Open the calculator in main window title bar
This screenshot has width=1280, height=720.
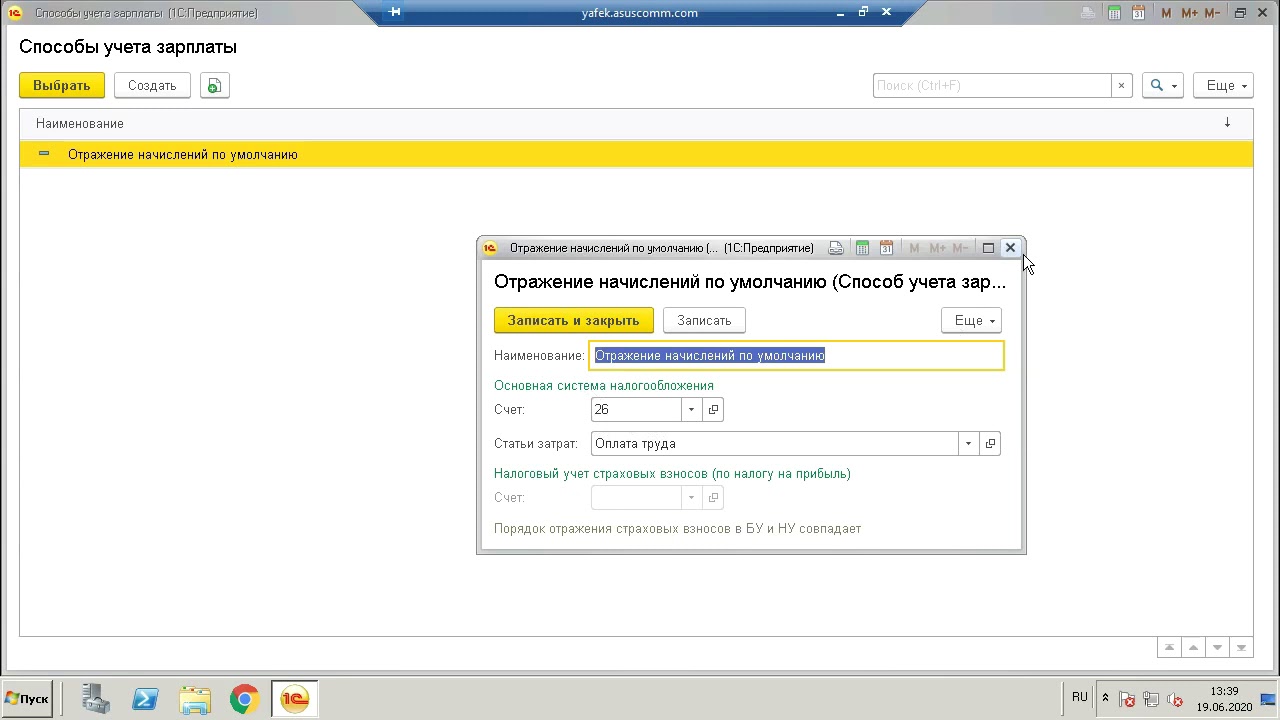pyautogui.click(x=1114, y=13)
